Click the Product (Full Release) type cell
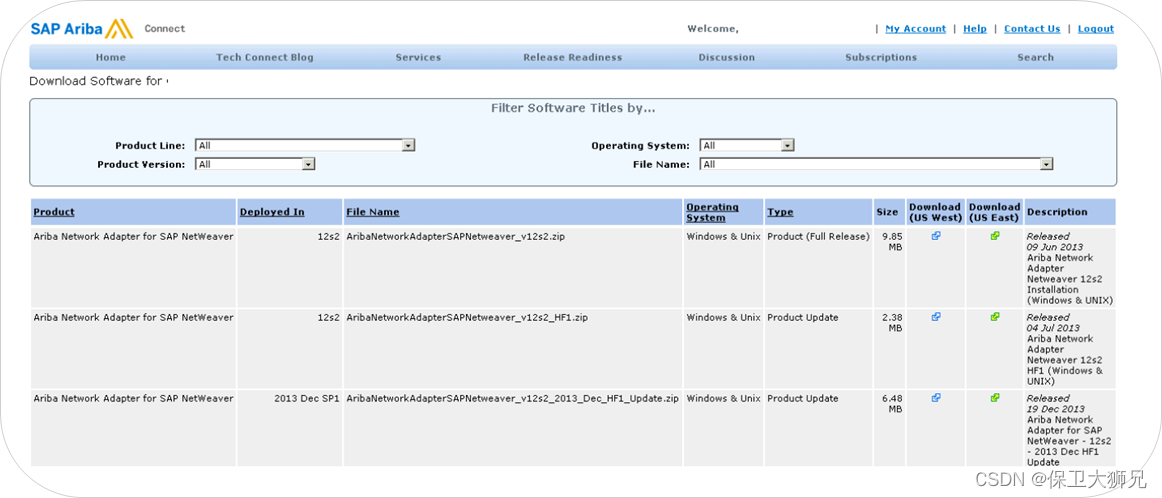 pyautogui.click(x=818, y=236)
